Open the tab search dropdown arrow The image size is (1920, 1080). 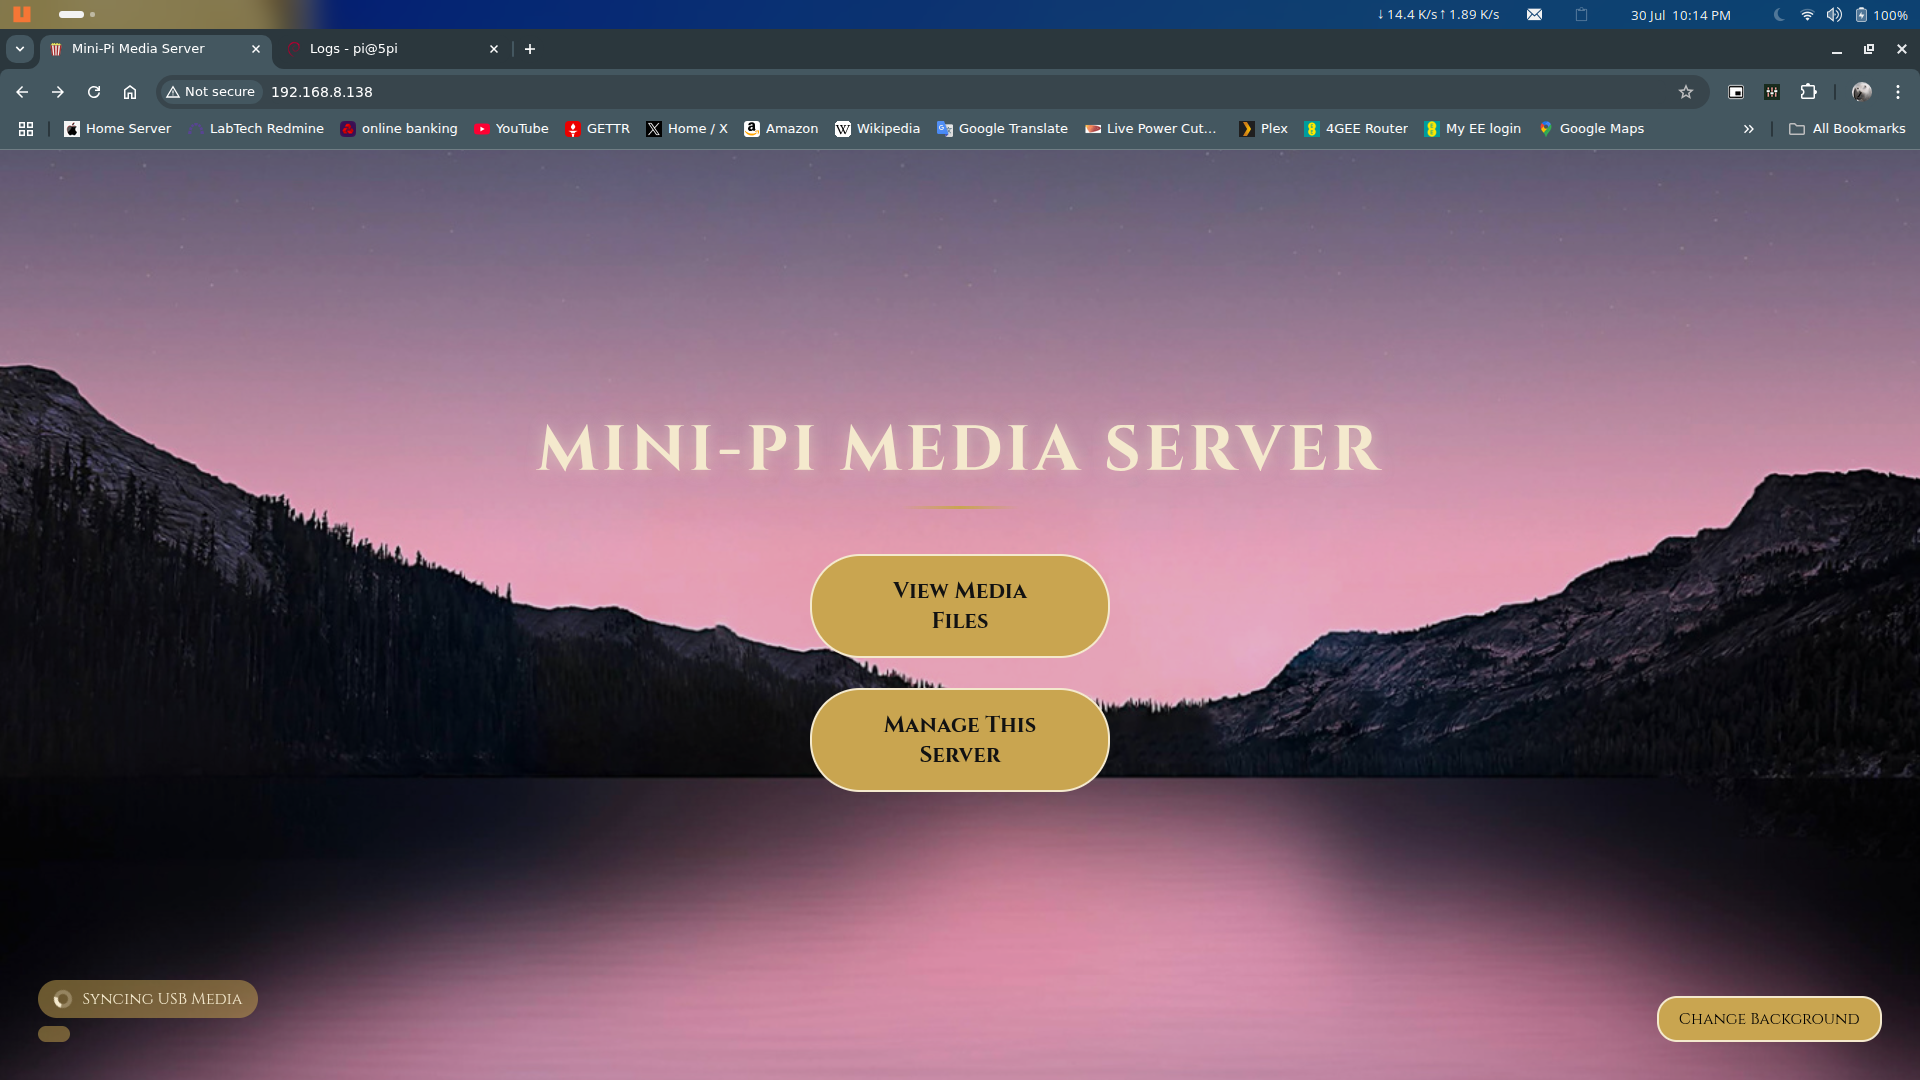[20, 48]
